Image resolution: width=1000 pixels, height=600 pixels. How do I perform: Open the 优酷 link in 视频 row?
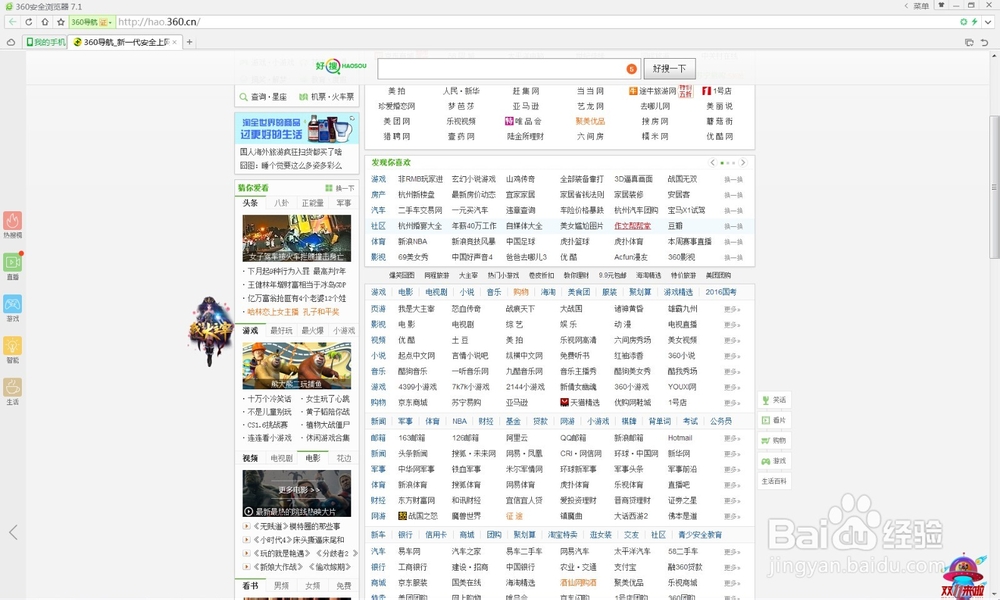(x=407, y=340)
